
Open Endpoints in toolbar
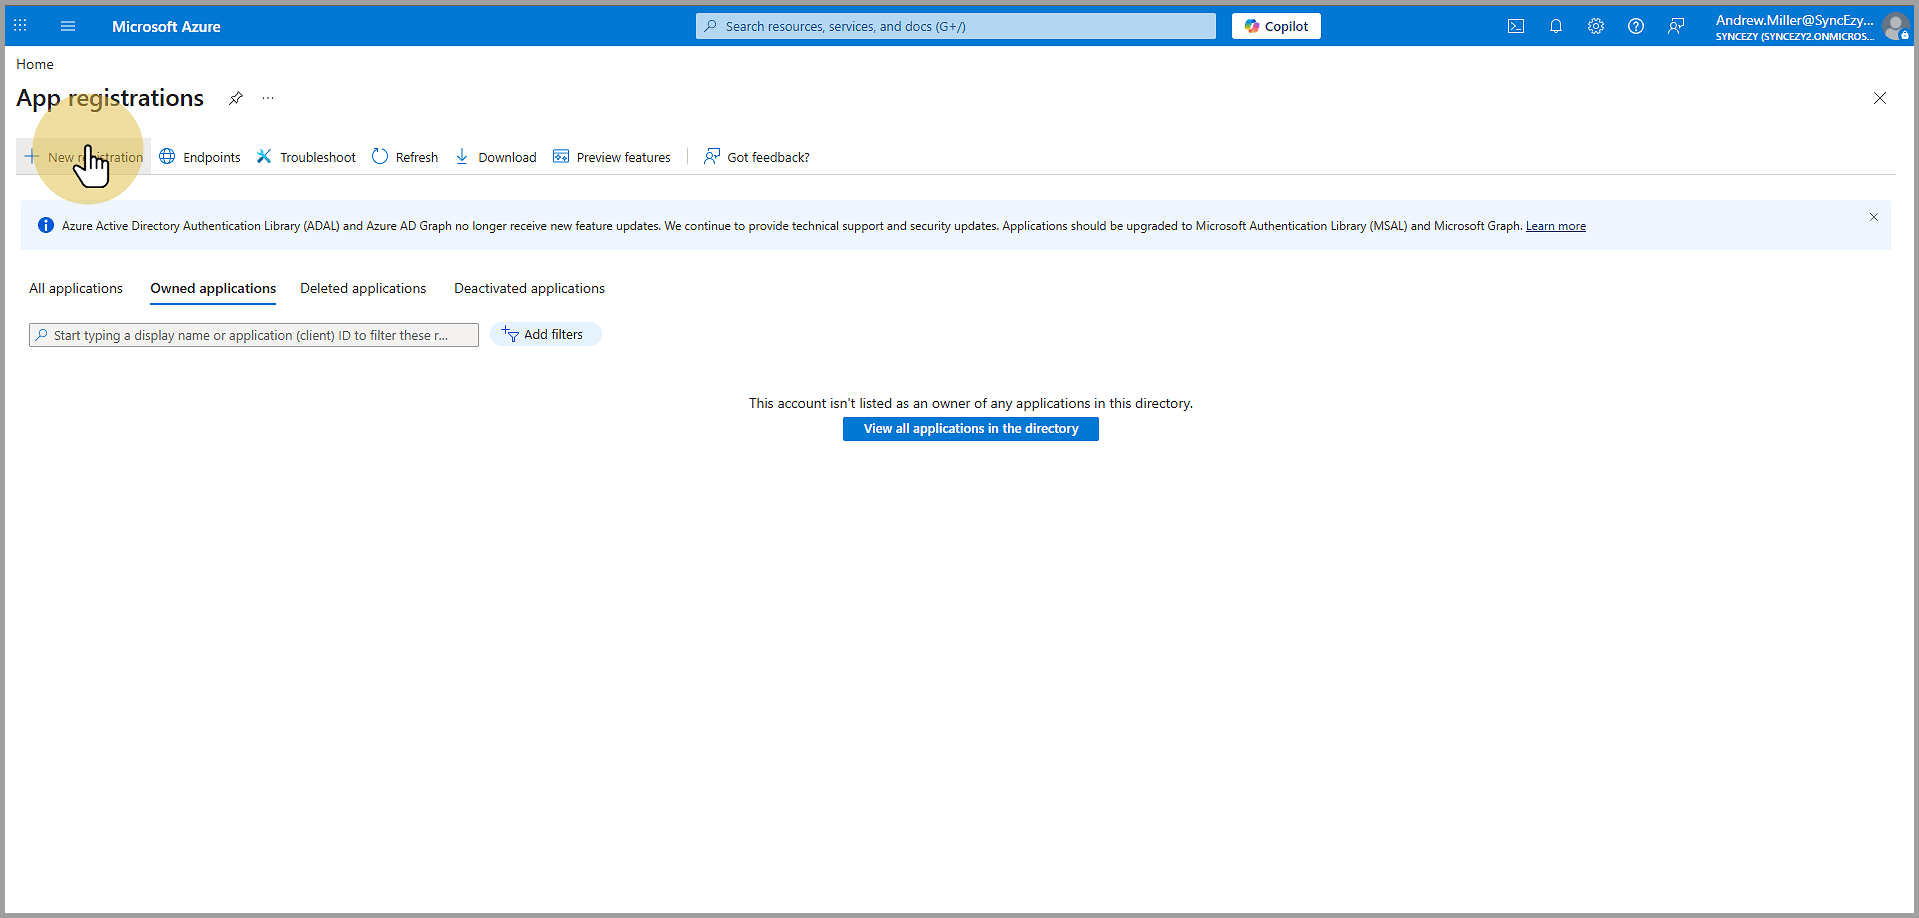200,157
